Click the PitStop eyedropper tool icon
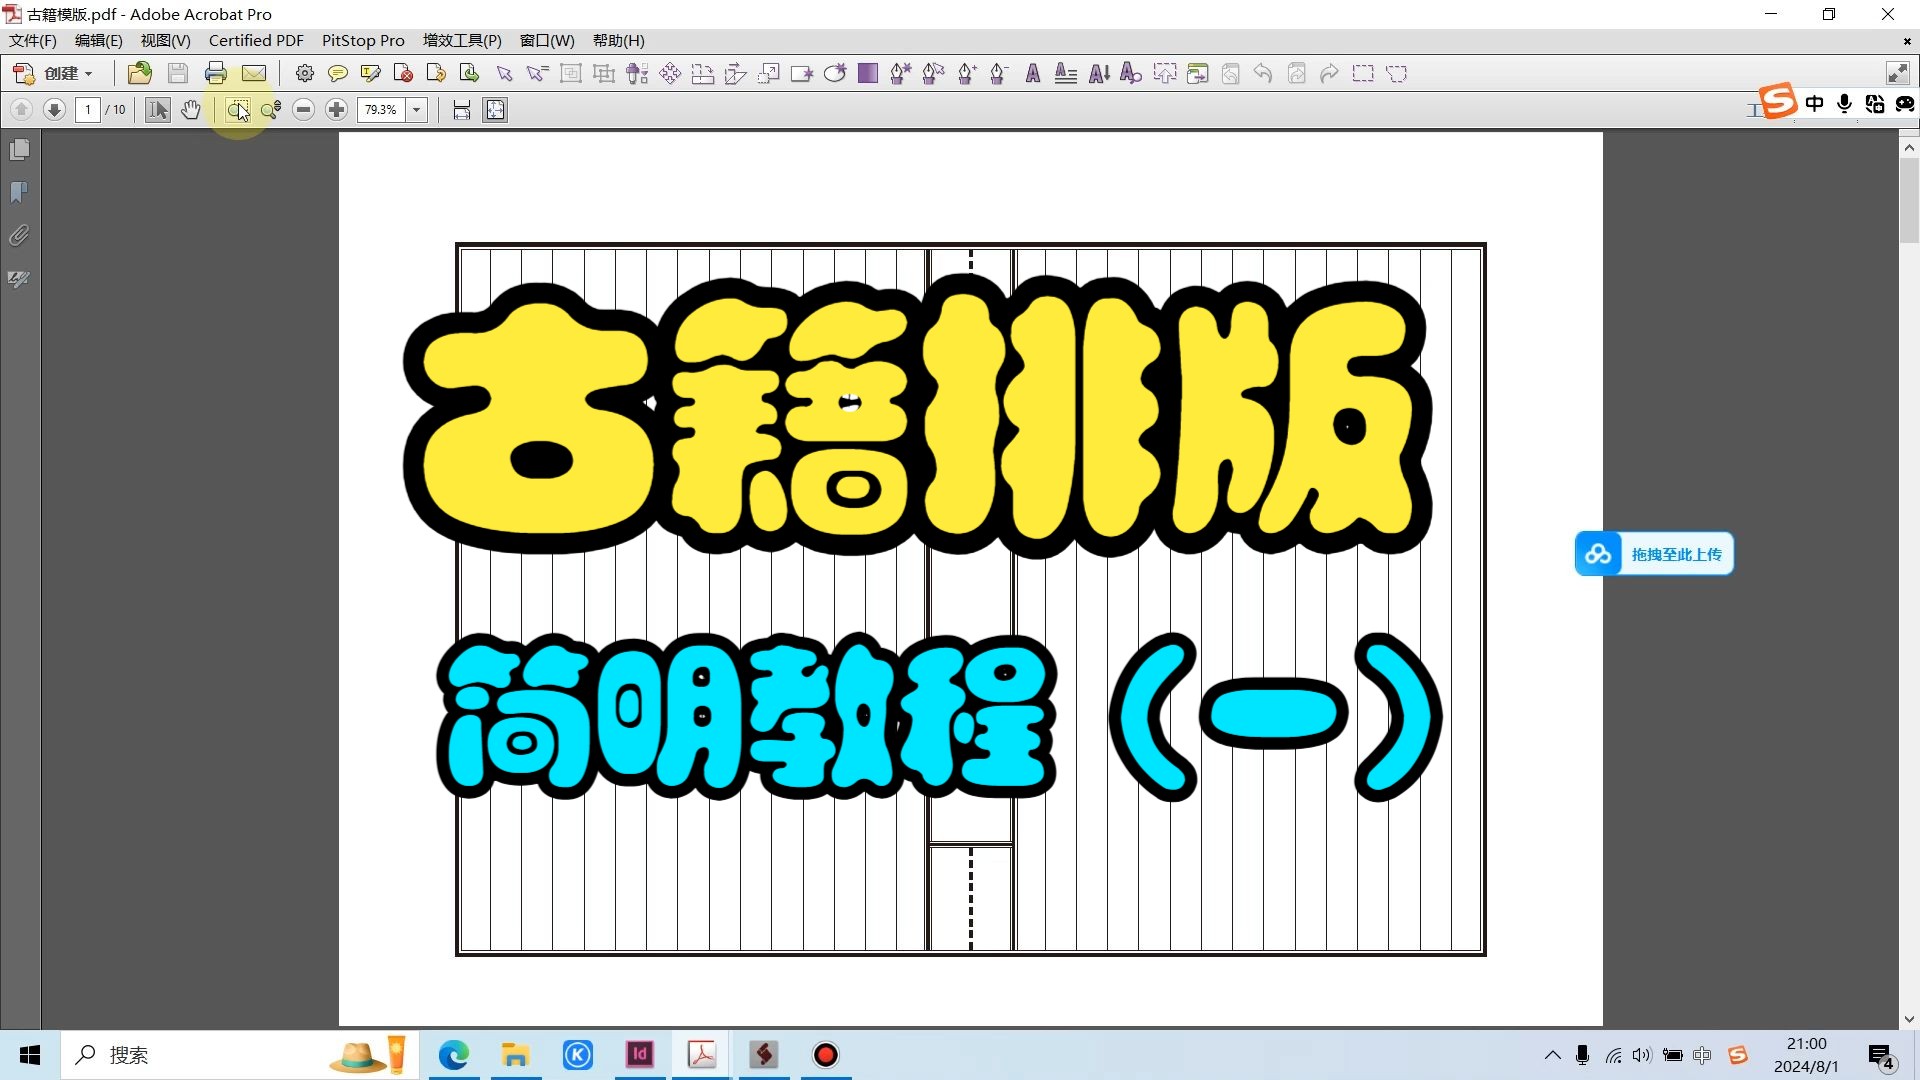This screenshot has width=1920, height=1080. click(x=637, y=73)
